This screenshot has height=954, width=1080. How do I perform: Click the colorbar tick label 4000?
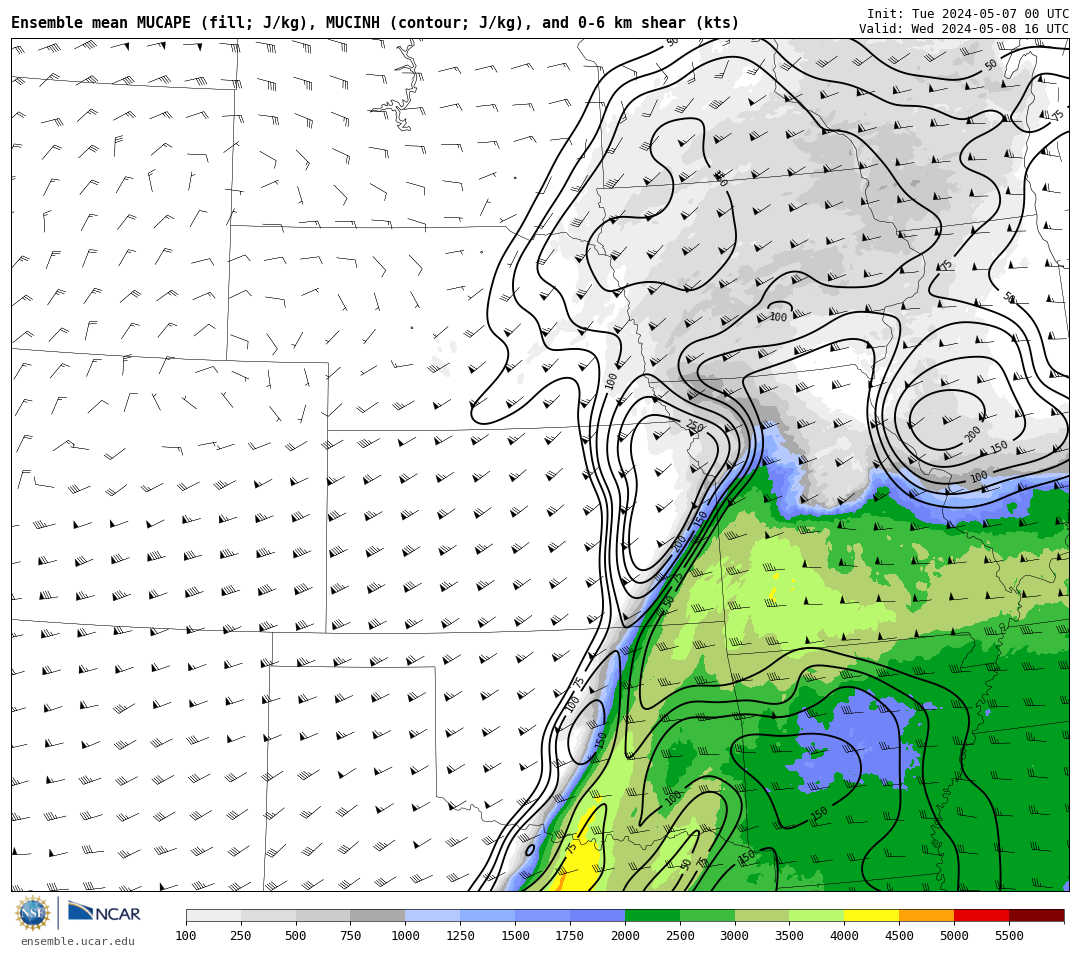(x=844, y=935)
